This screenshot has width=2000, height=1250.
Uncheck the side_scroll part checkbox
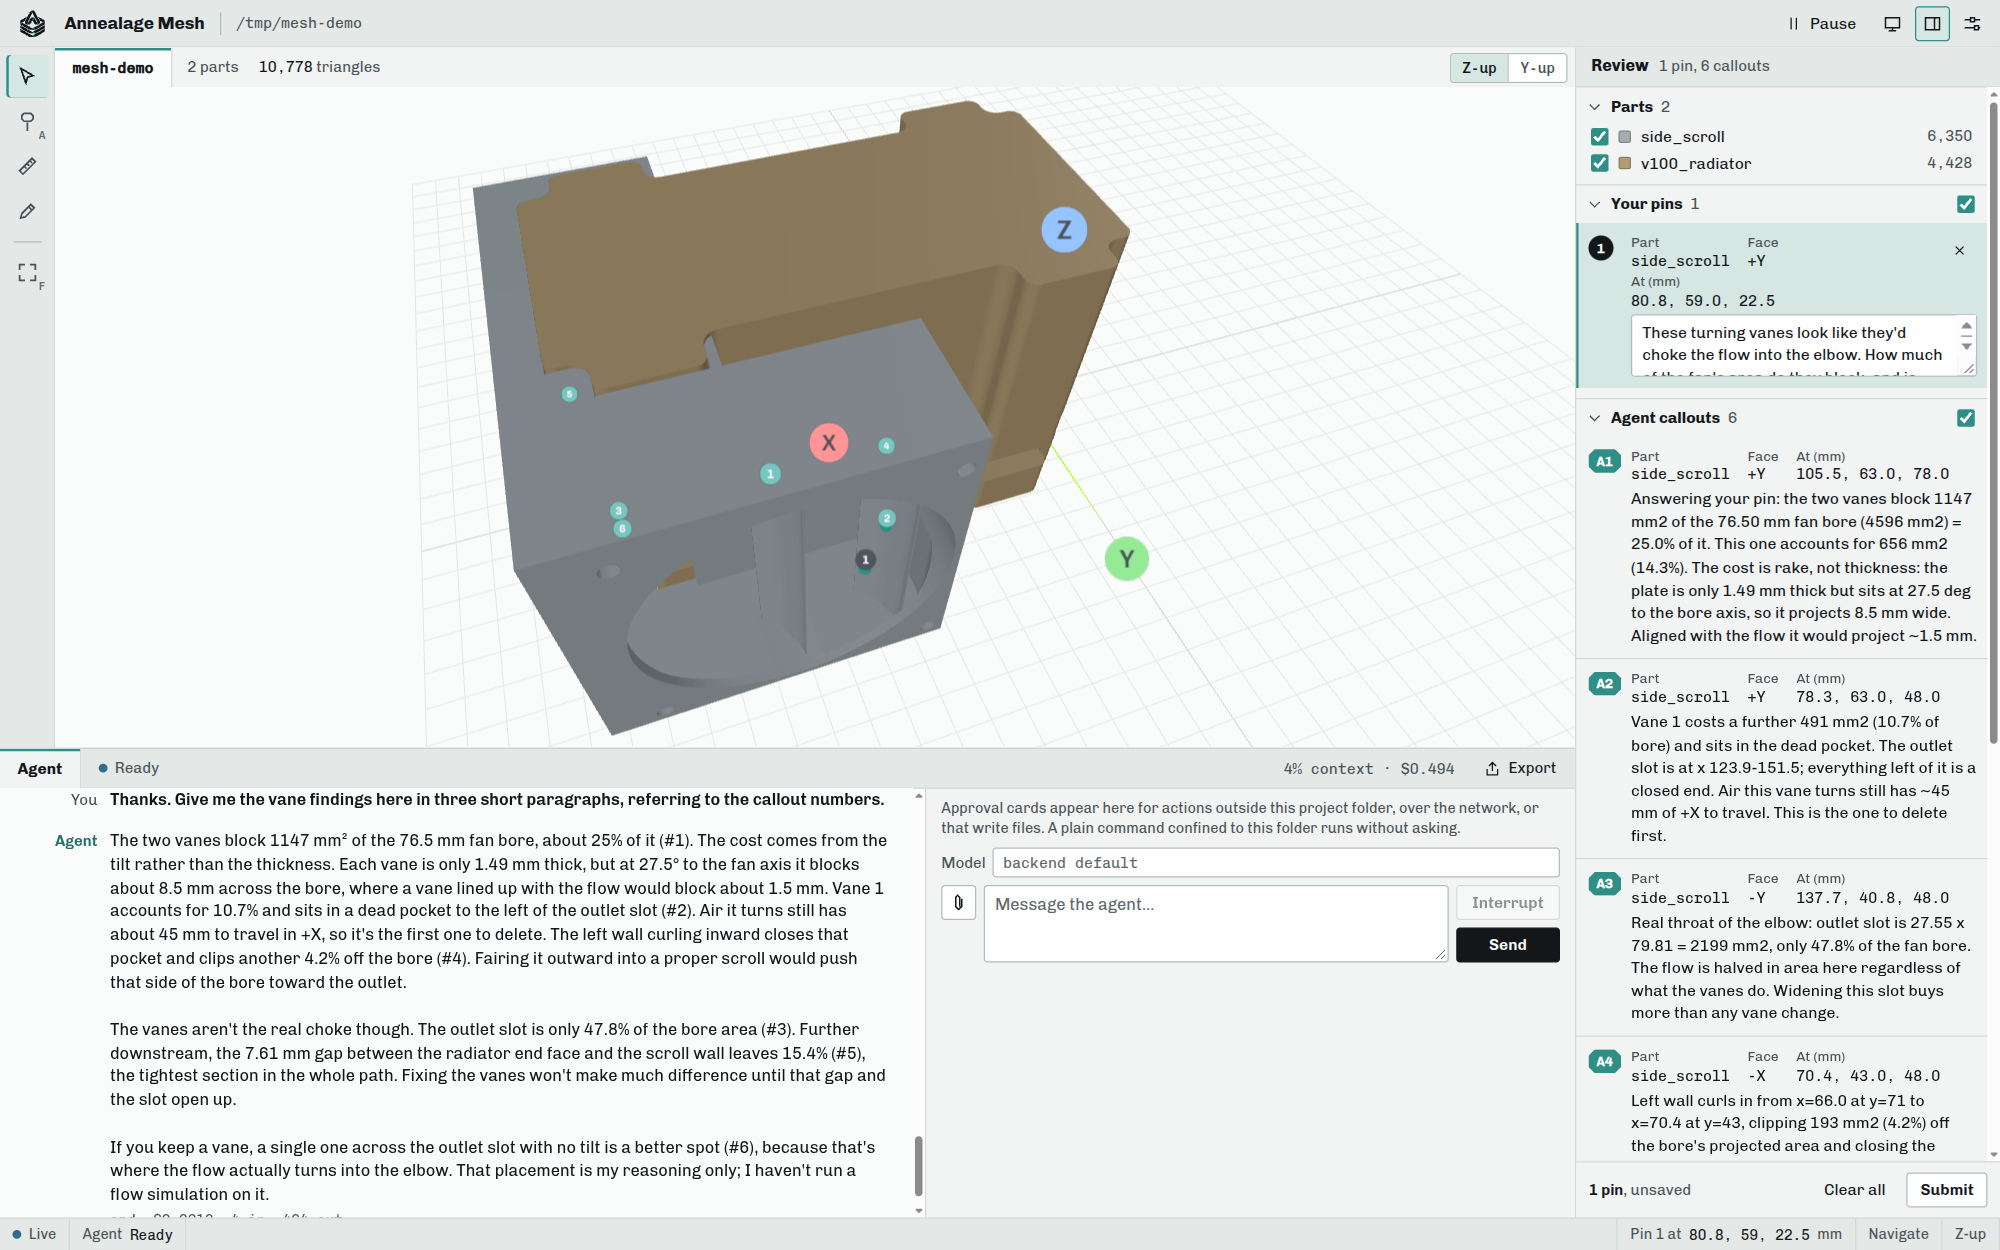point(1599,136)
